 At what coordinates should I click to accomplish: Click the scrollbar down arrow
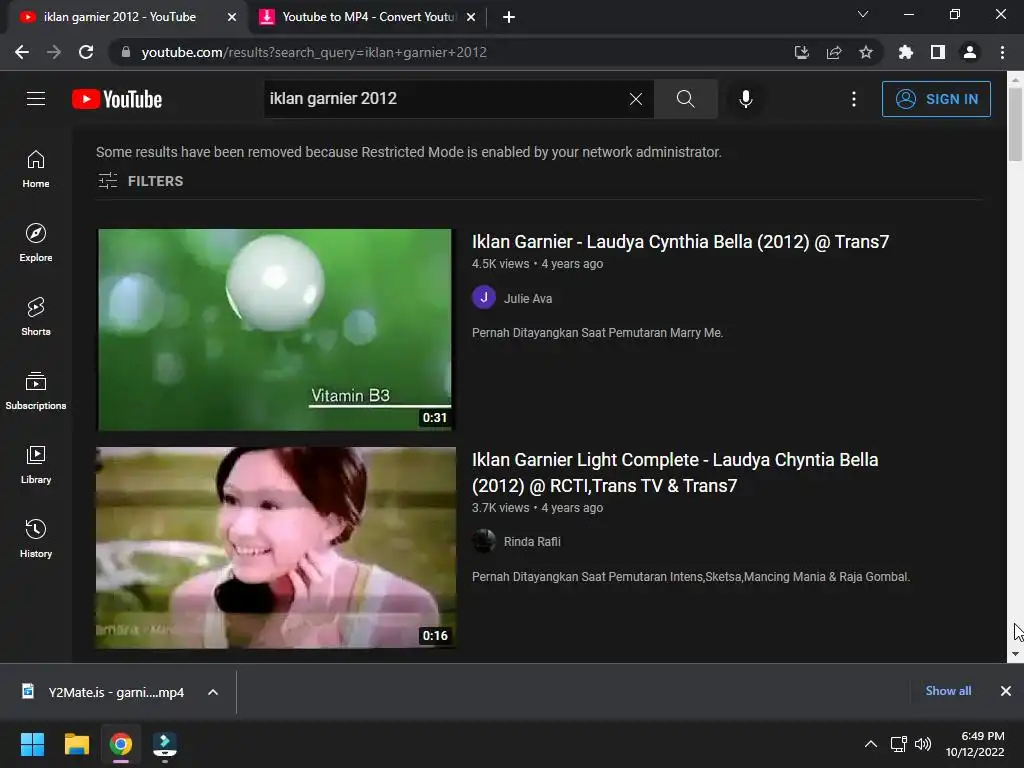point(1015,654)
